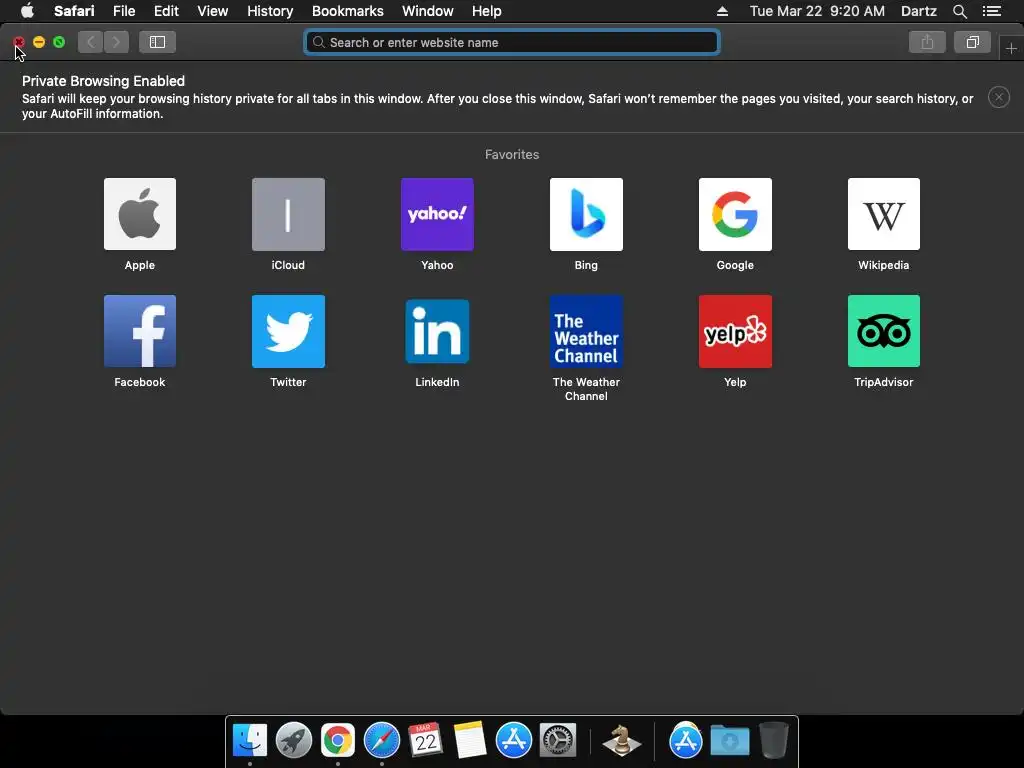The image size is (1024, 768).
Task: Open the Apple logo menu
Action: coord(27,10)
